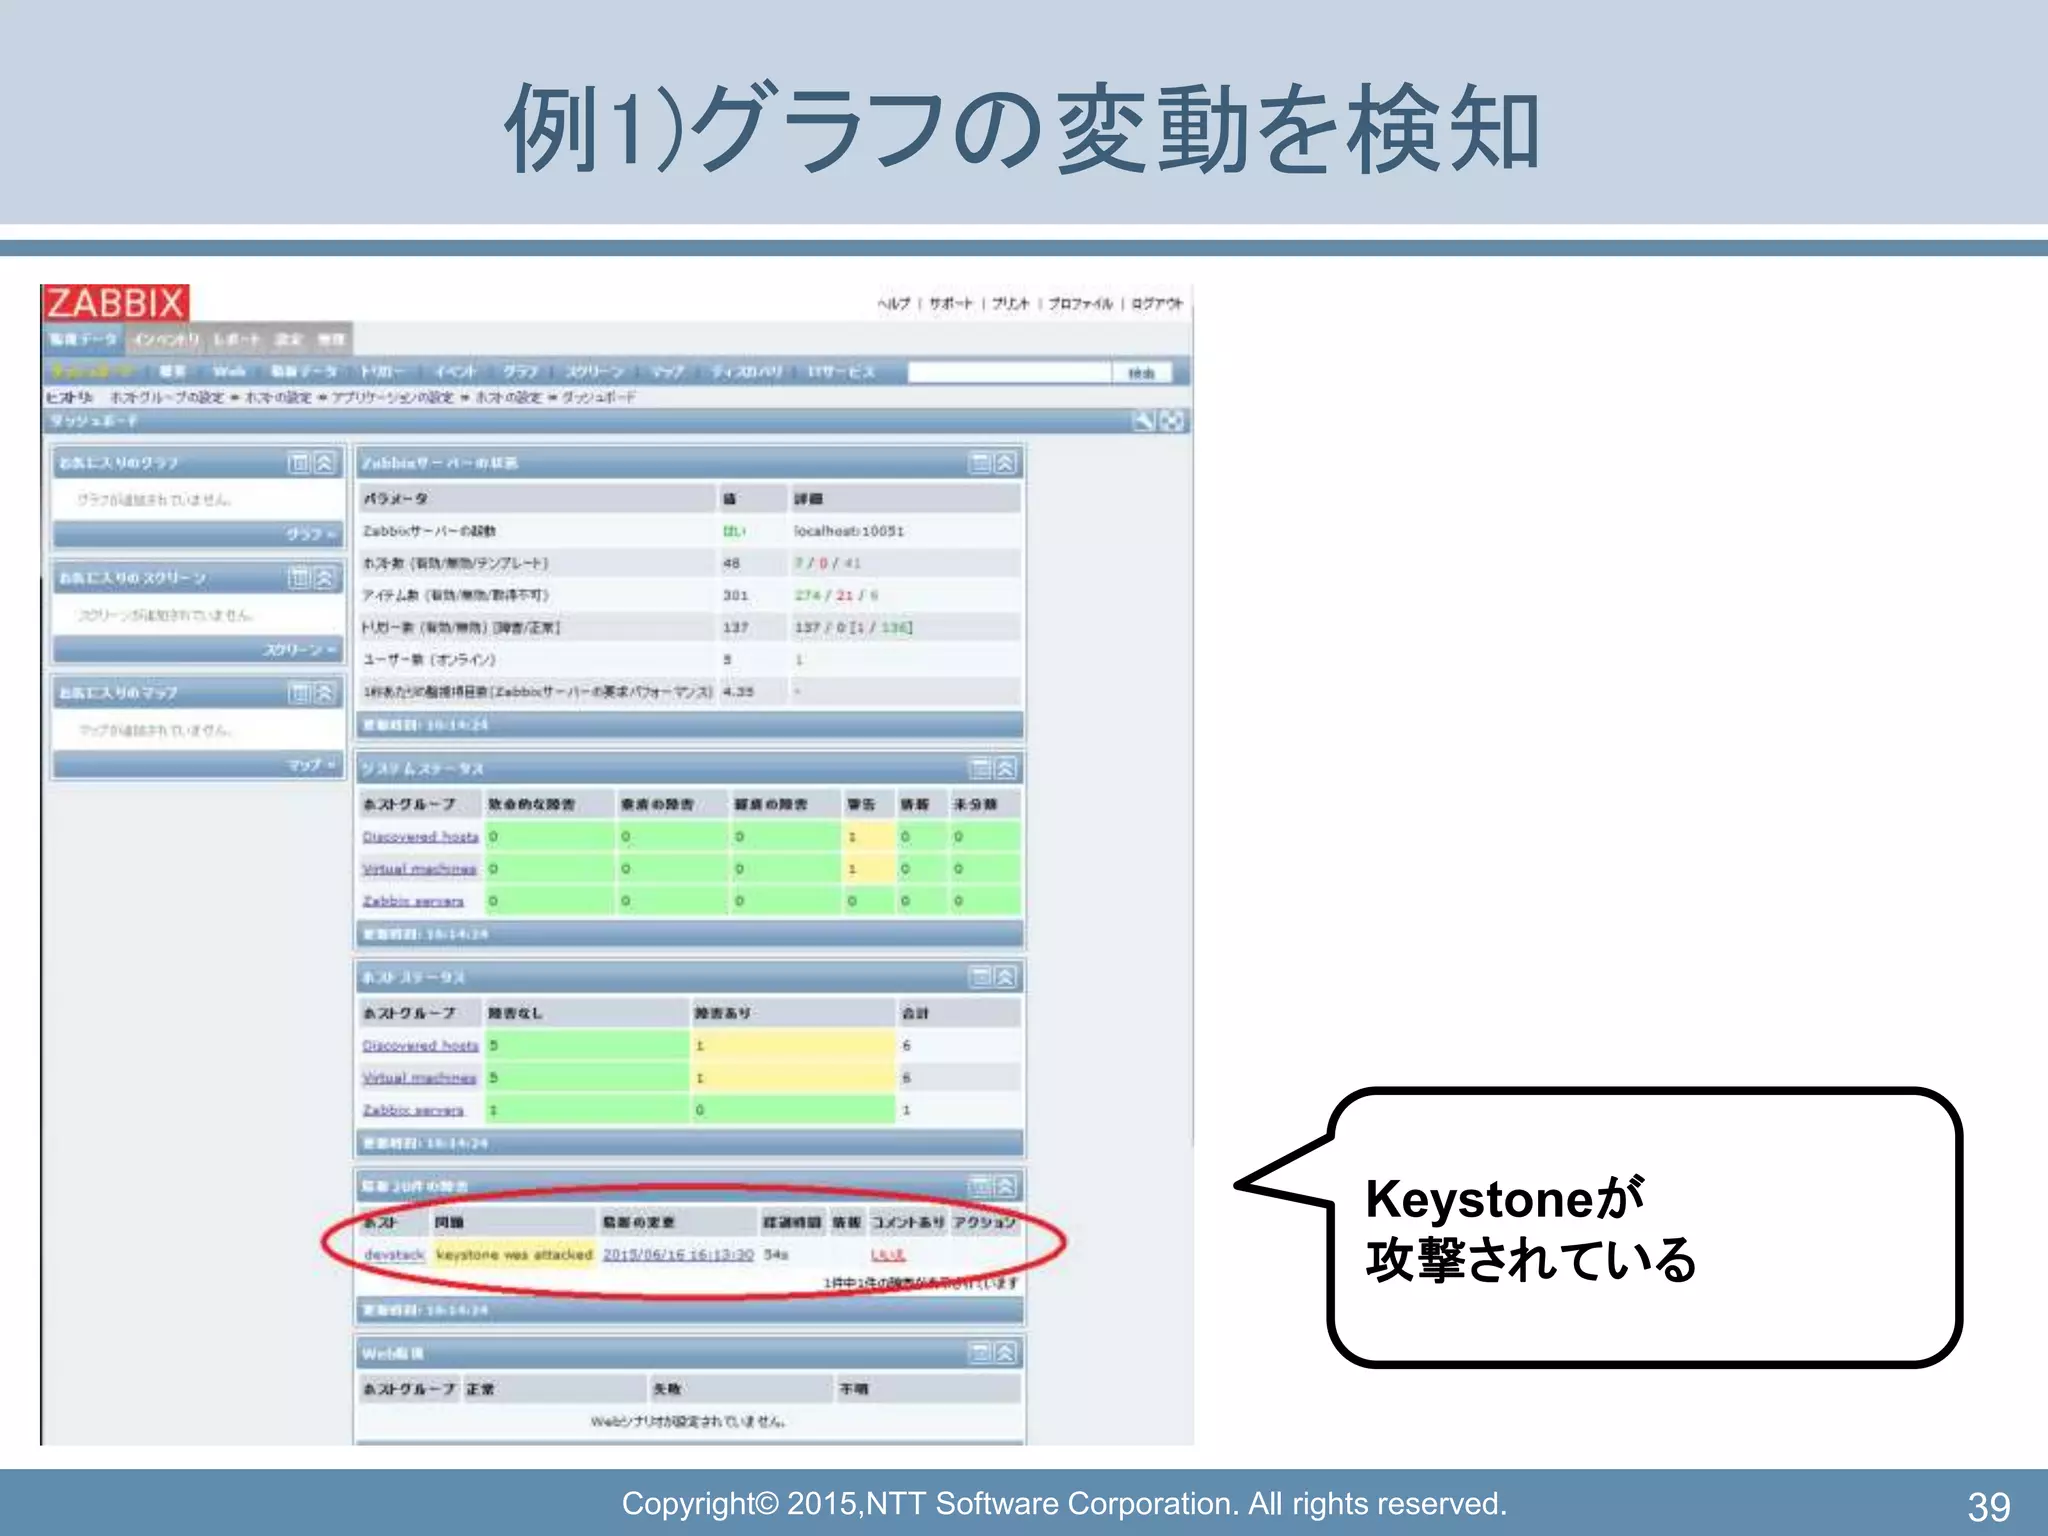Open the ITサービス submenu item

(841, 371)
